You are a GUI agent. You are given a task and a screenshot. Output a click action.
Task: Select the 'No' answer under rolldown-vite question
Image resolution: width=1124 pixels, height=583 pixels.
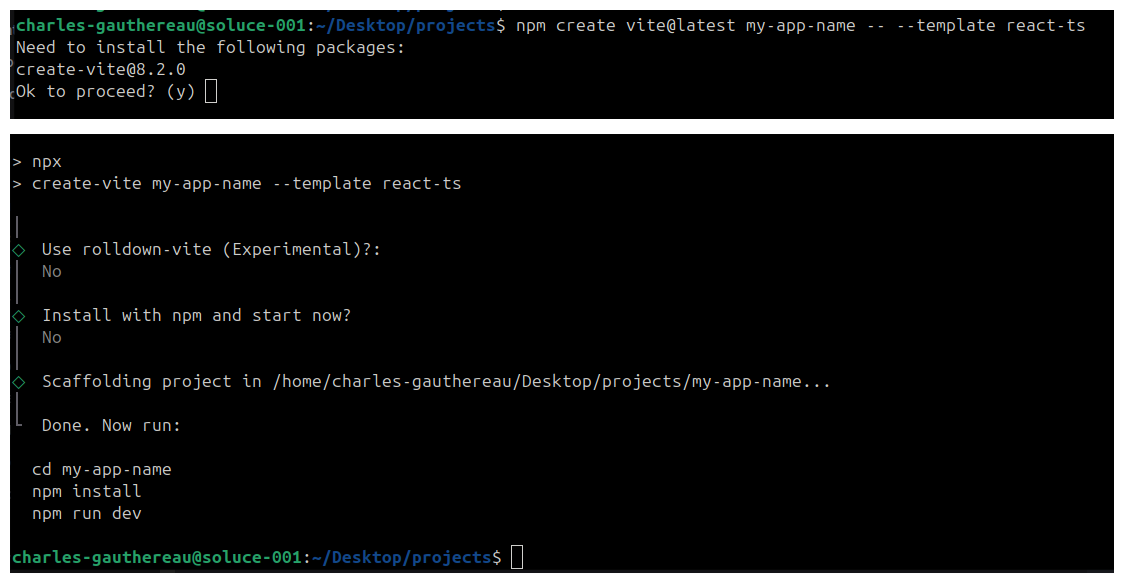[x=51, y=271]
